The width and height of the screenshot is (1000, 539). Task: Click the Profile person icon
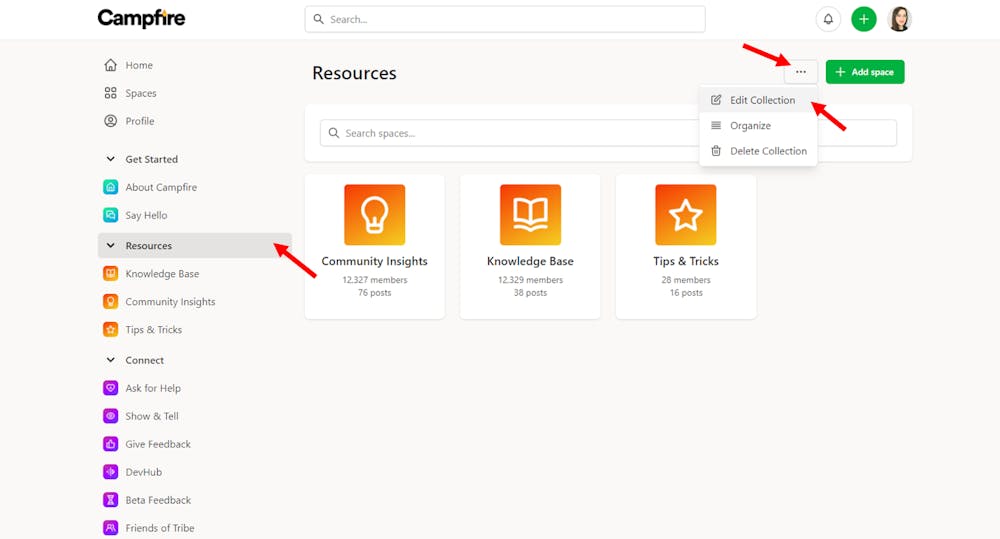click(x=110, y=121)
